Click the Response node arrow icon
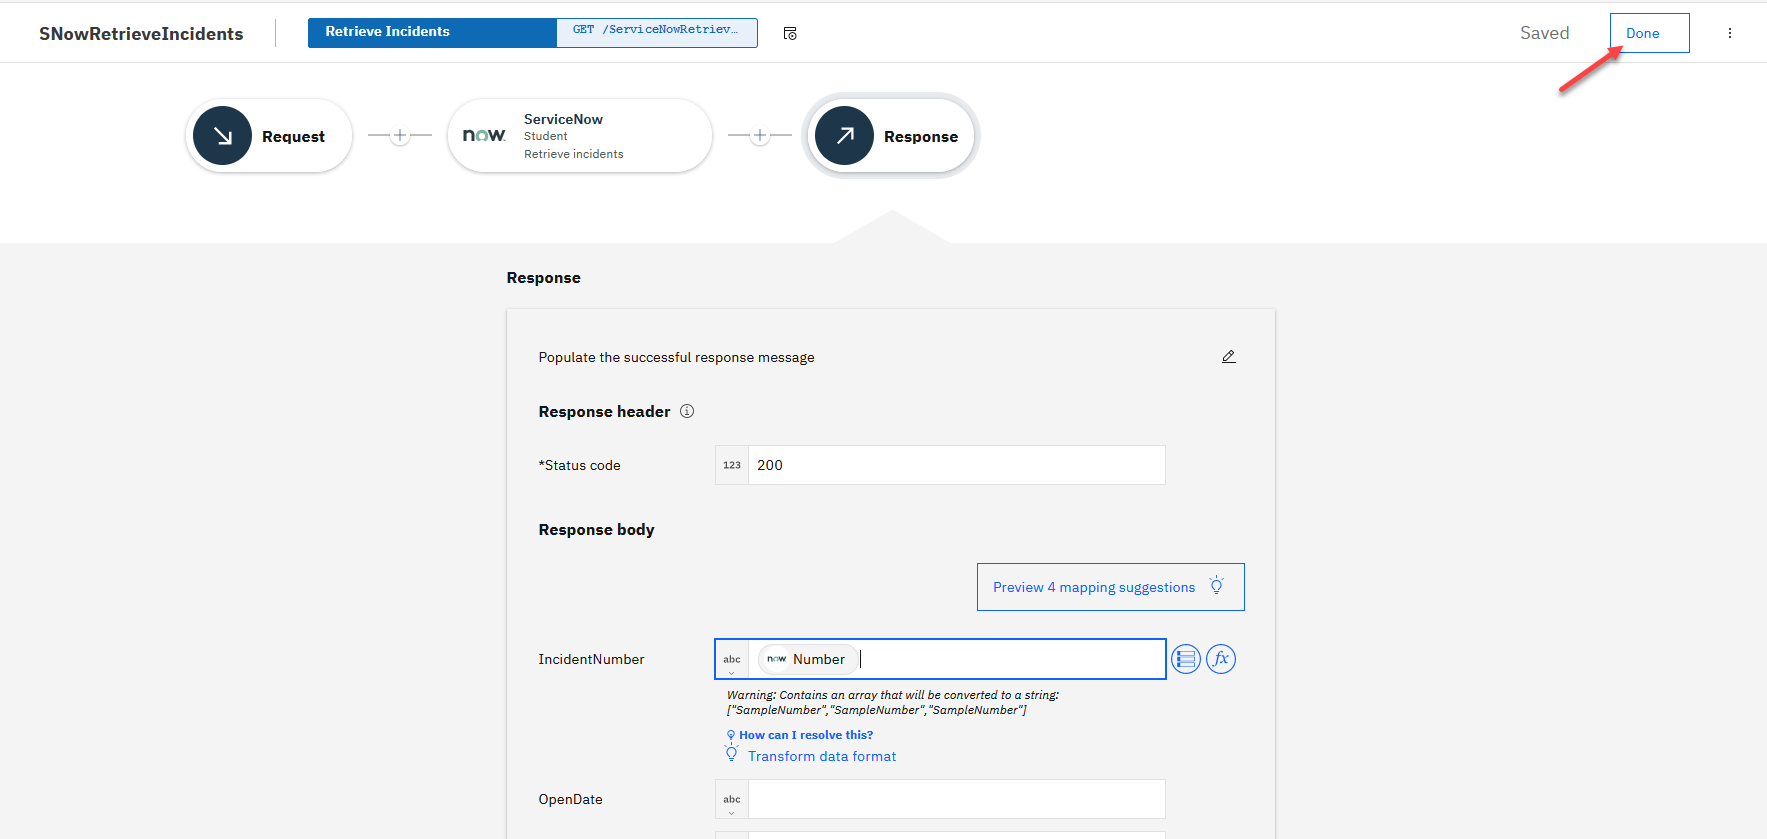Viewport: 1767px width, 839px height. (844, 136)
